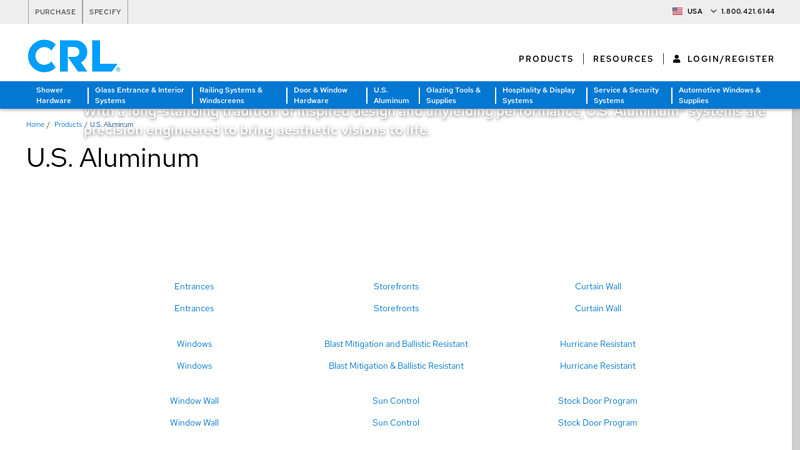The width and height of the screenshot is (800, 450).
Task: Open the lower Hurricane Resistant link
Action: pyautogui.click(x=597, y=366)
